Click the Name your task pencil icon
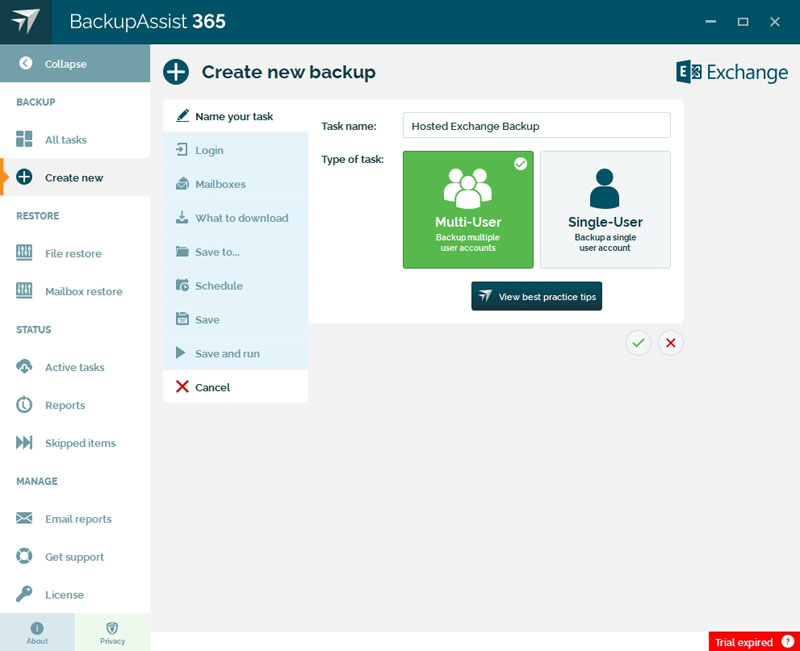 (182, 115)
